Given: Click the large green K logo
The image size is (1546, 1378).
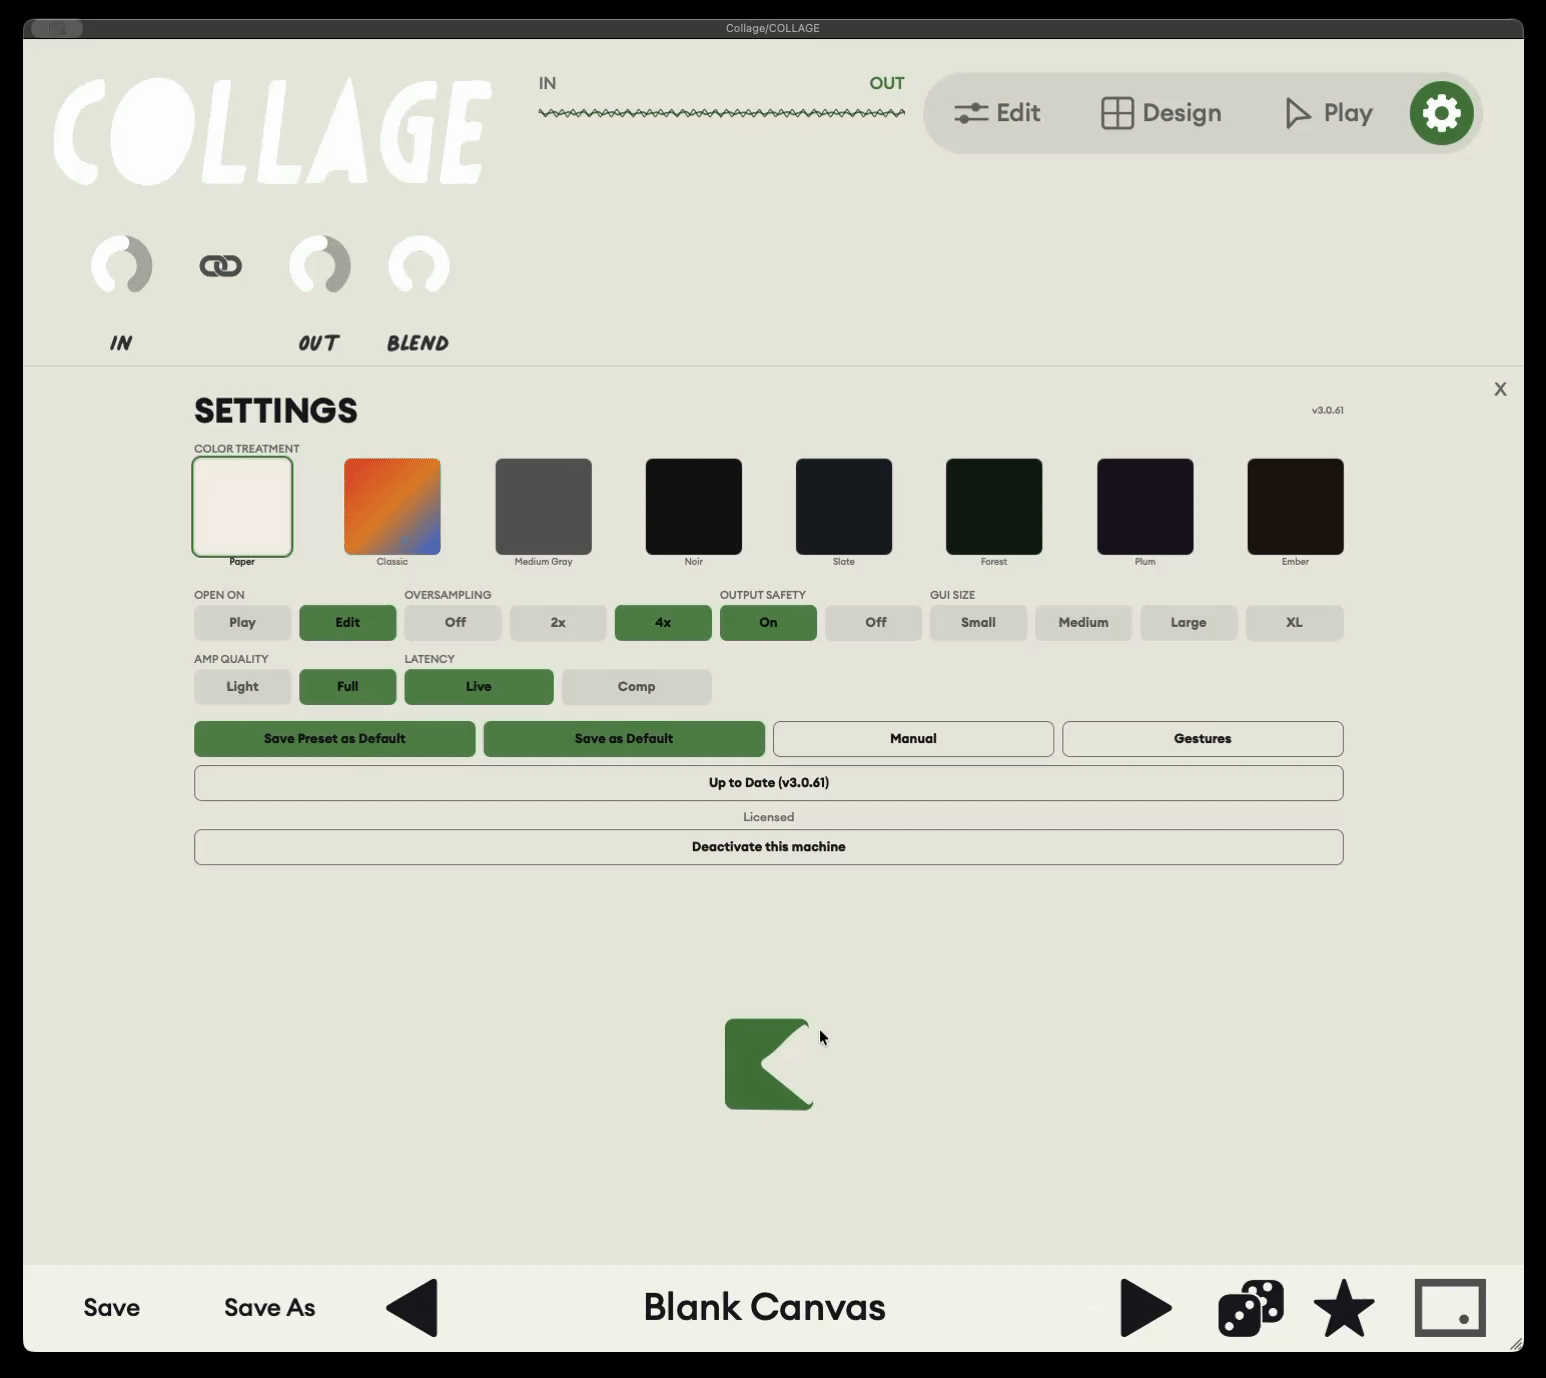Looking at the screenshot, I should tap(768, 1064).
